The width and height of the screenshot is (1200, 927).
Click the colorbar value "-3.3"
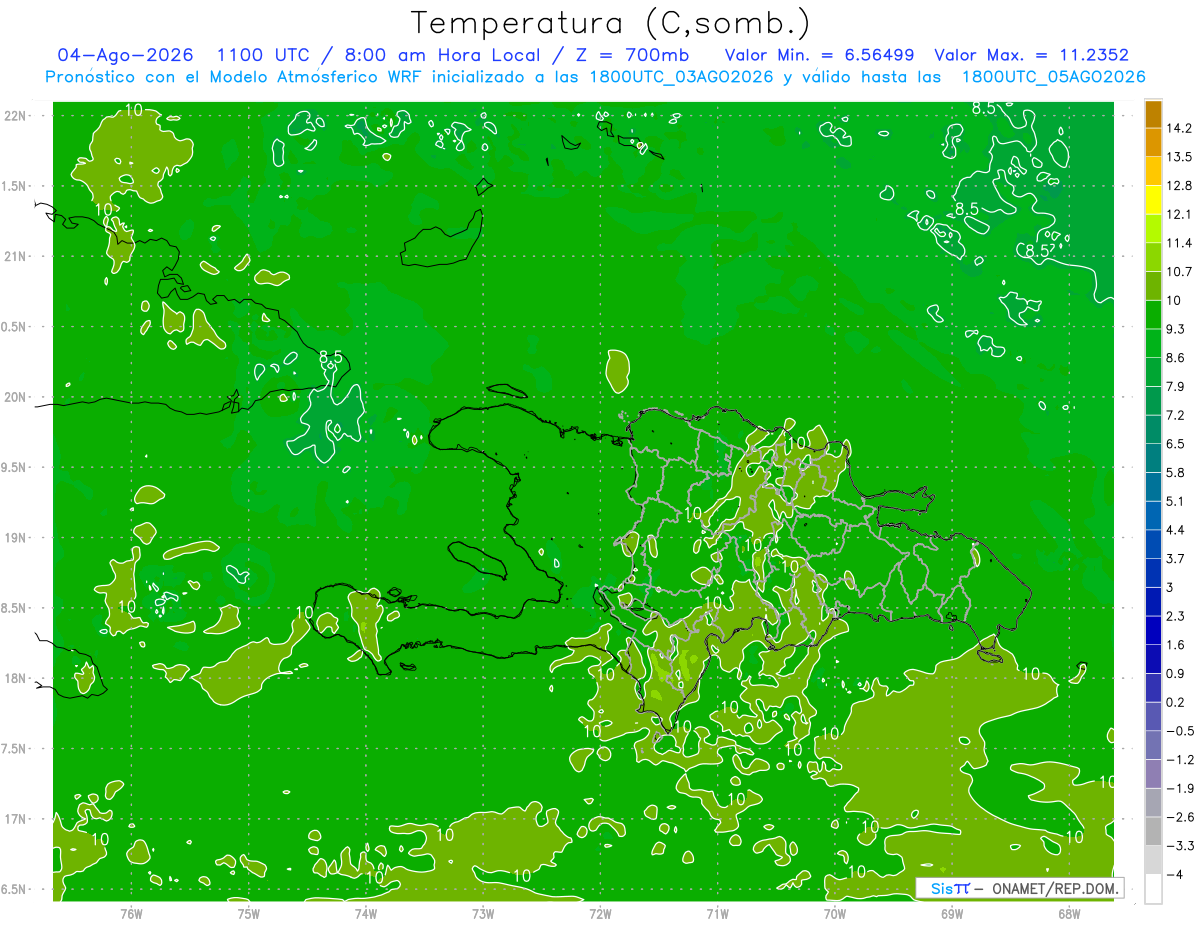(x=1180, y=846)
